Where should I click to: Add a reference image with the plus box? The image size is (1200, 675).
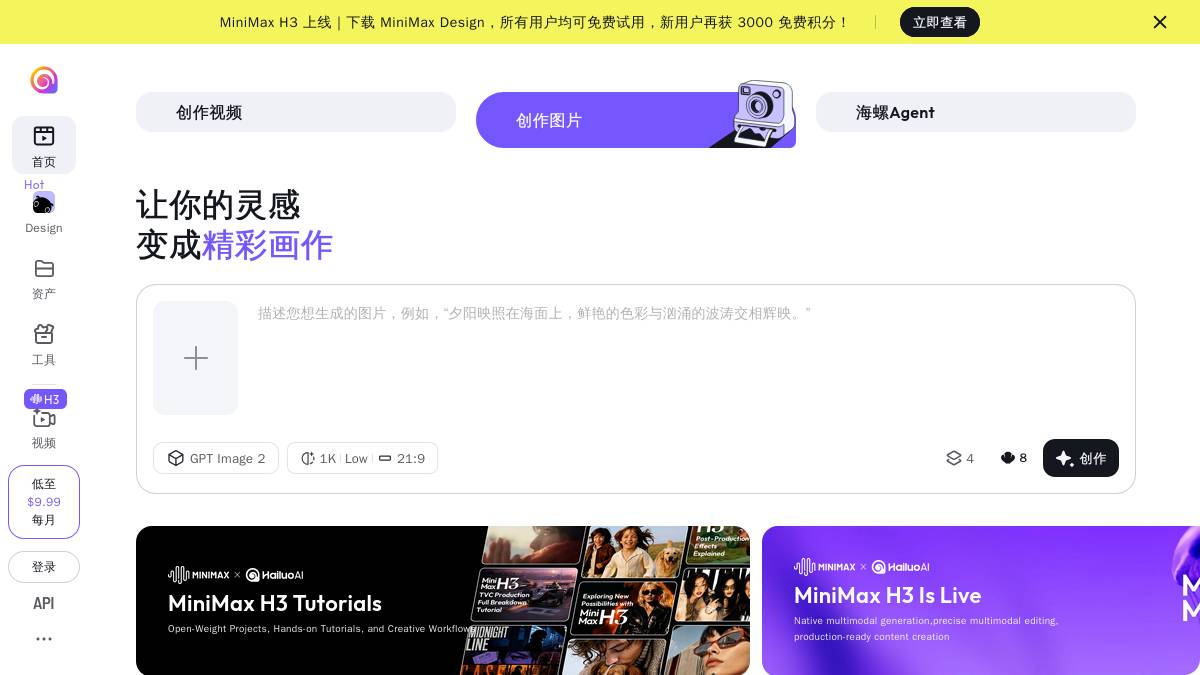click(x=196, y=358)
